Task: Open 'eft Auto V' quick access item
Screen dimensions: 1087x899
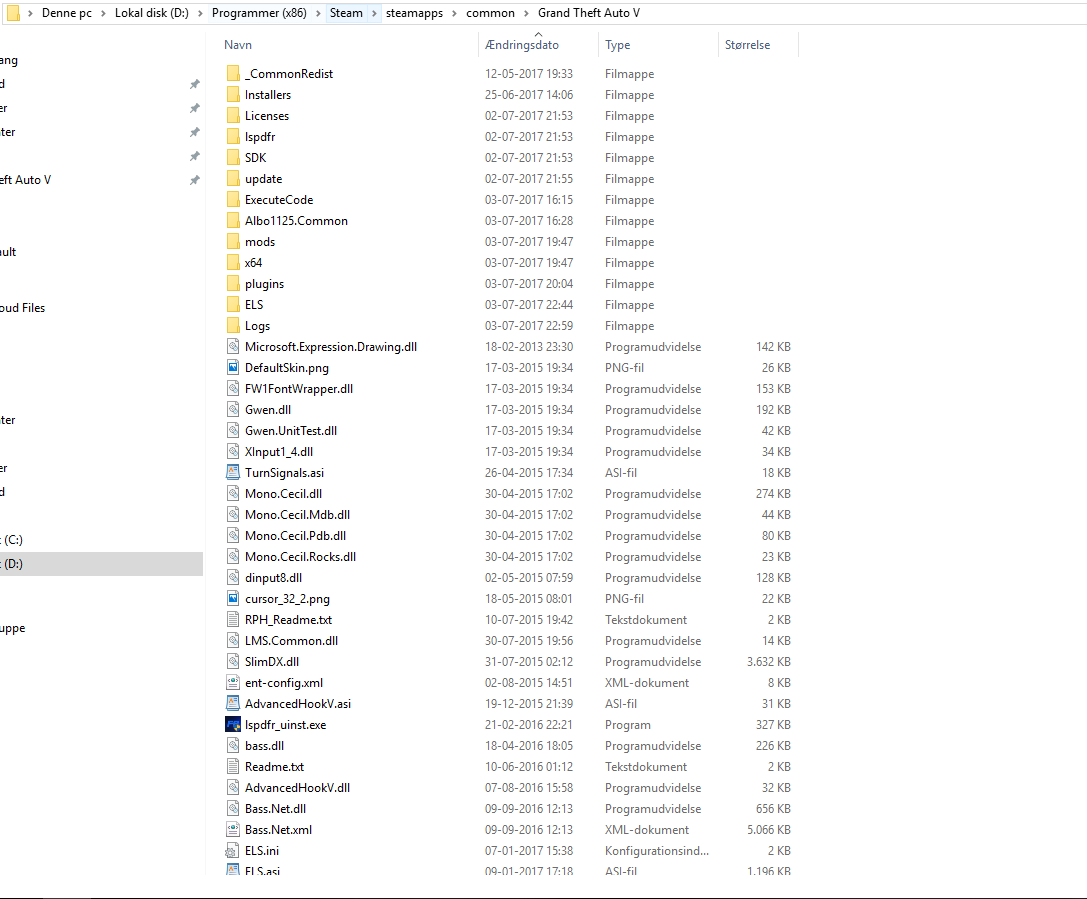Action: [x=26, y=180]
